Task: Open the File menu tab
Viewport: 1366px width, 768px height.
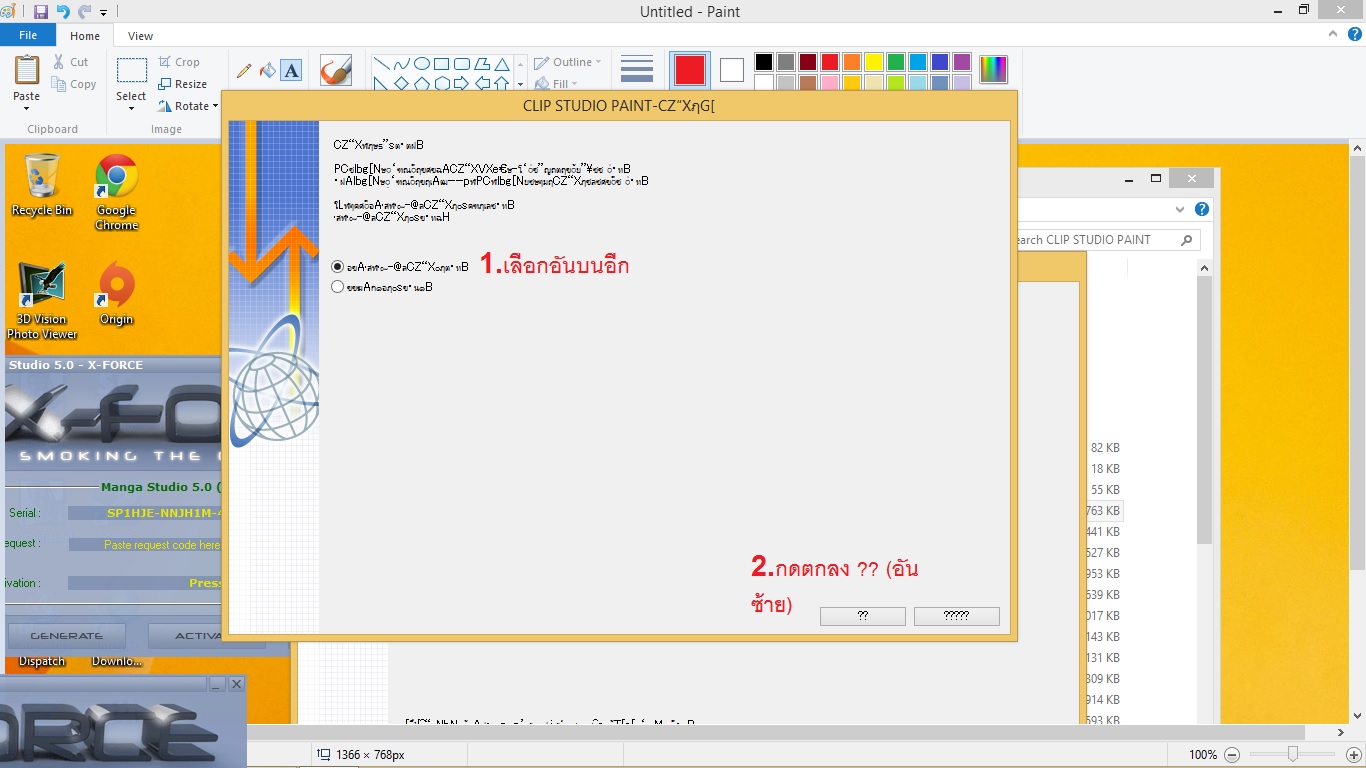Action: [x=28, y=35]
